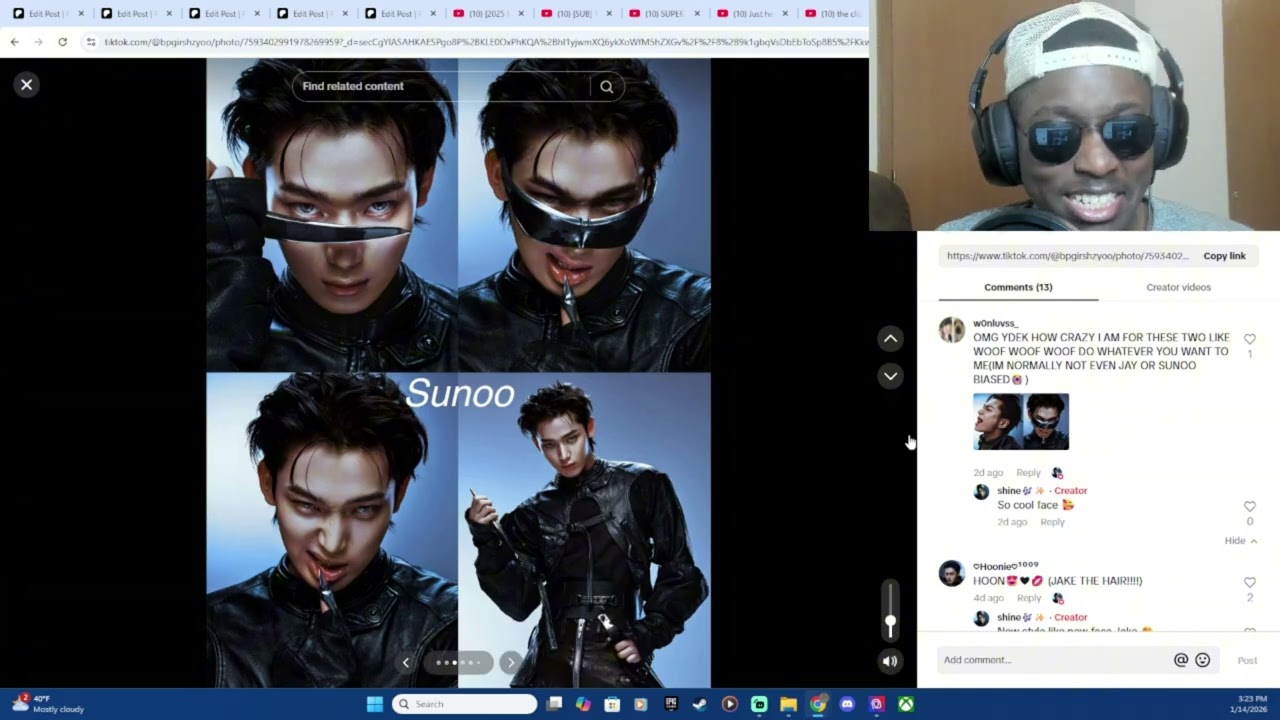
Task: Like the 'So cool face' reply
Action: pos(1249,507)
